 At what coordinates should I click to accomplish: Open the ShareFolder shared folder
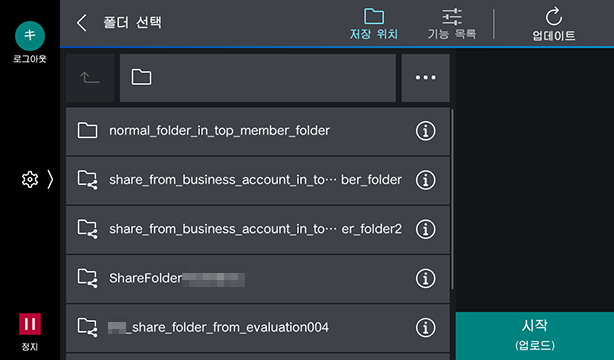click(x=239, y=279)
